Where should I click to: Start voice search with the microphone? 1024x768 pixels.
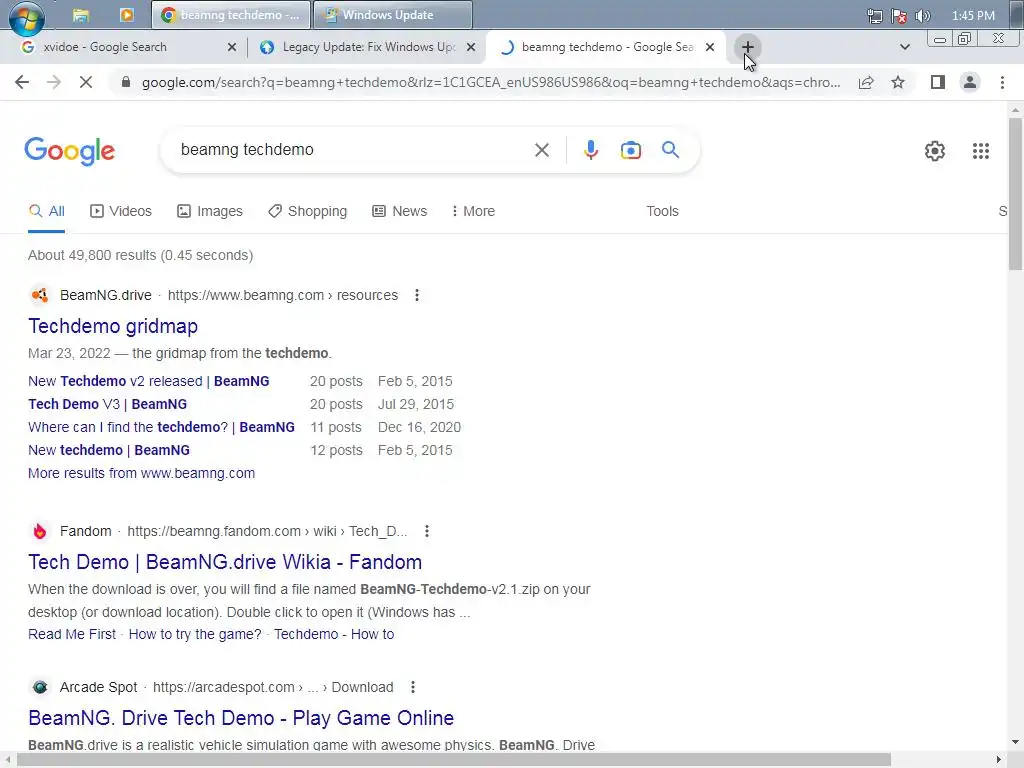click(590, 150)
